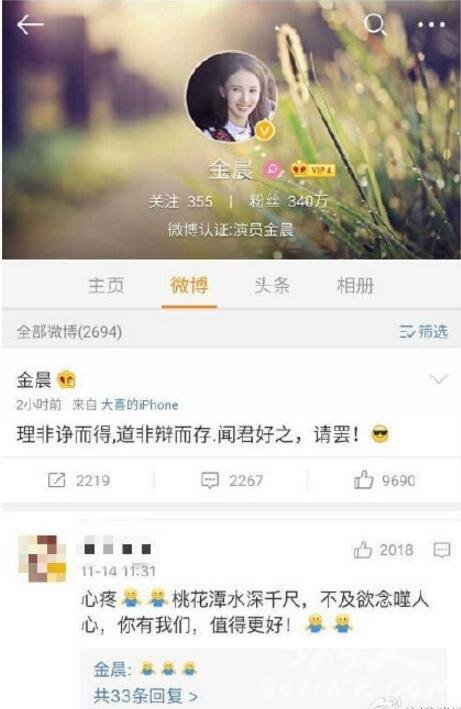The image size is (461, 709).
Task: Open the 相册 tab
Action: coord(355,286)
